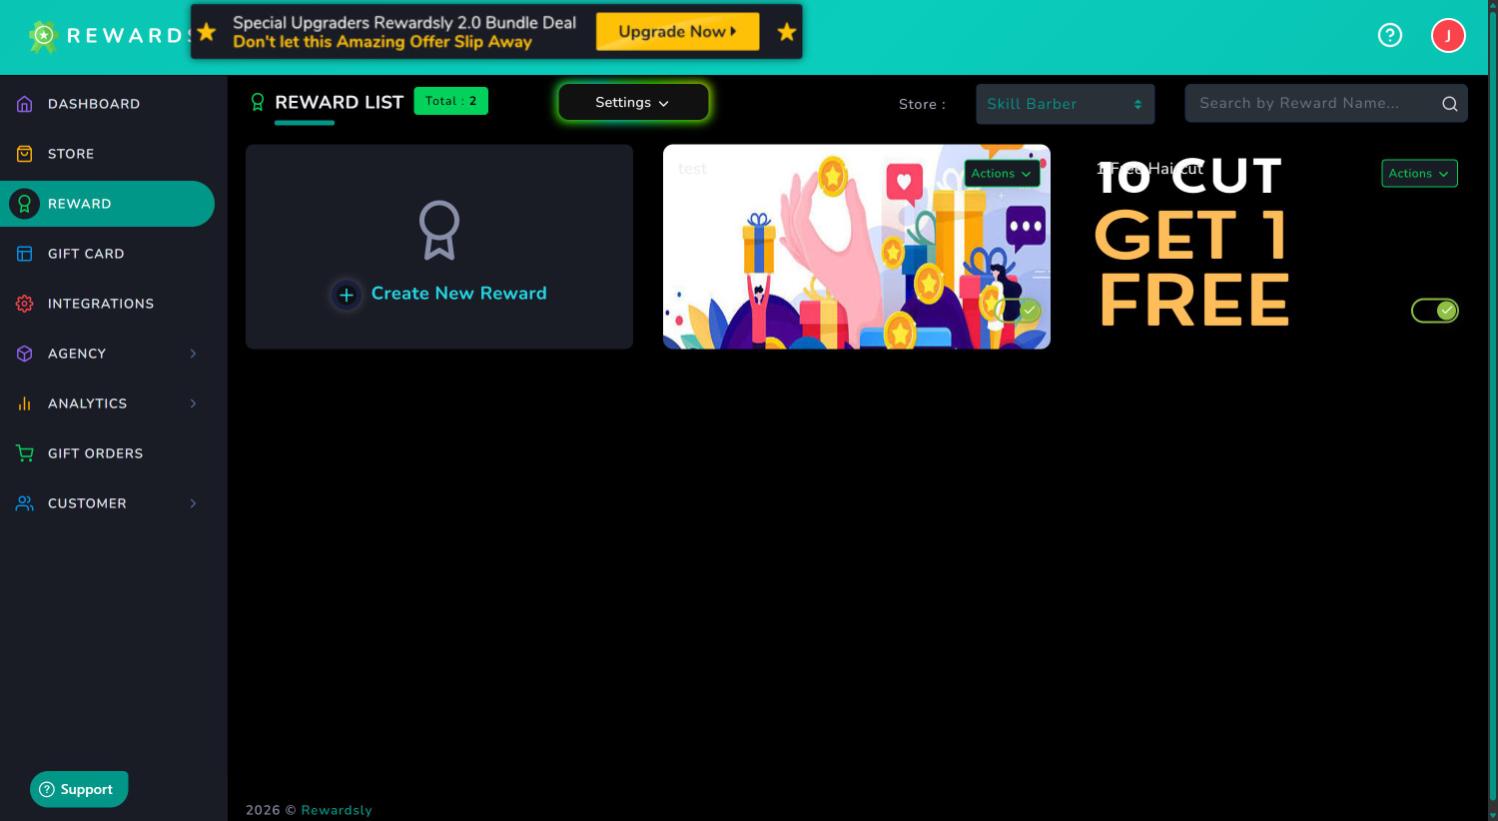The height and width of the screenshot is (821, 1498).
Task: Click the Rewardsly logo icon
Action: pos(43,36)
